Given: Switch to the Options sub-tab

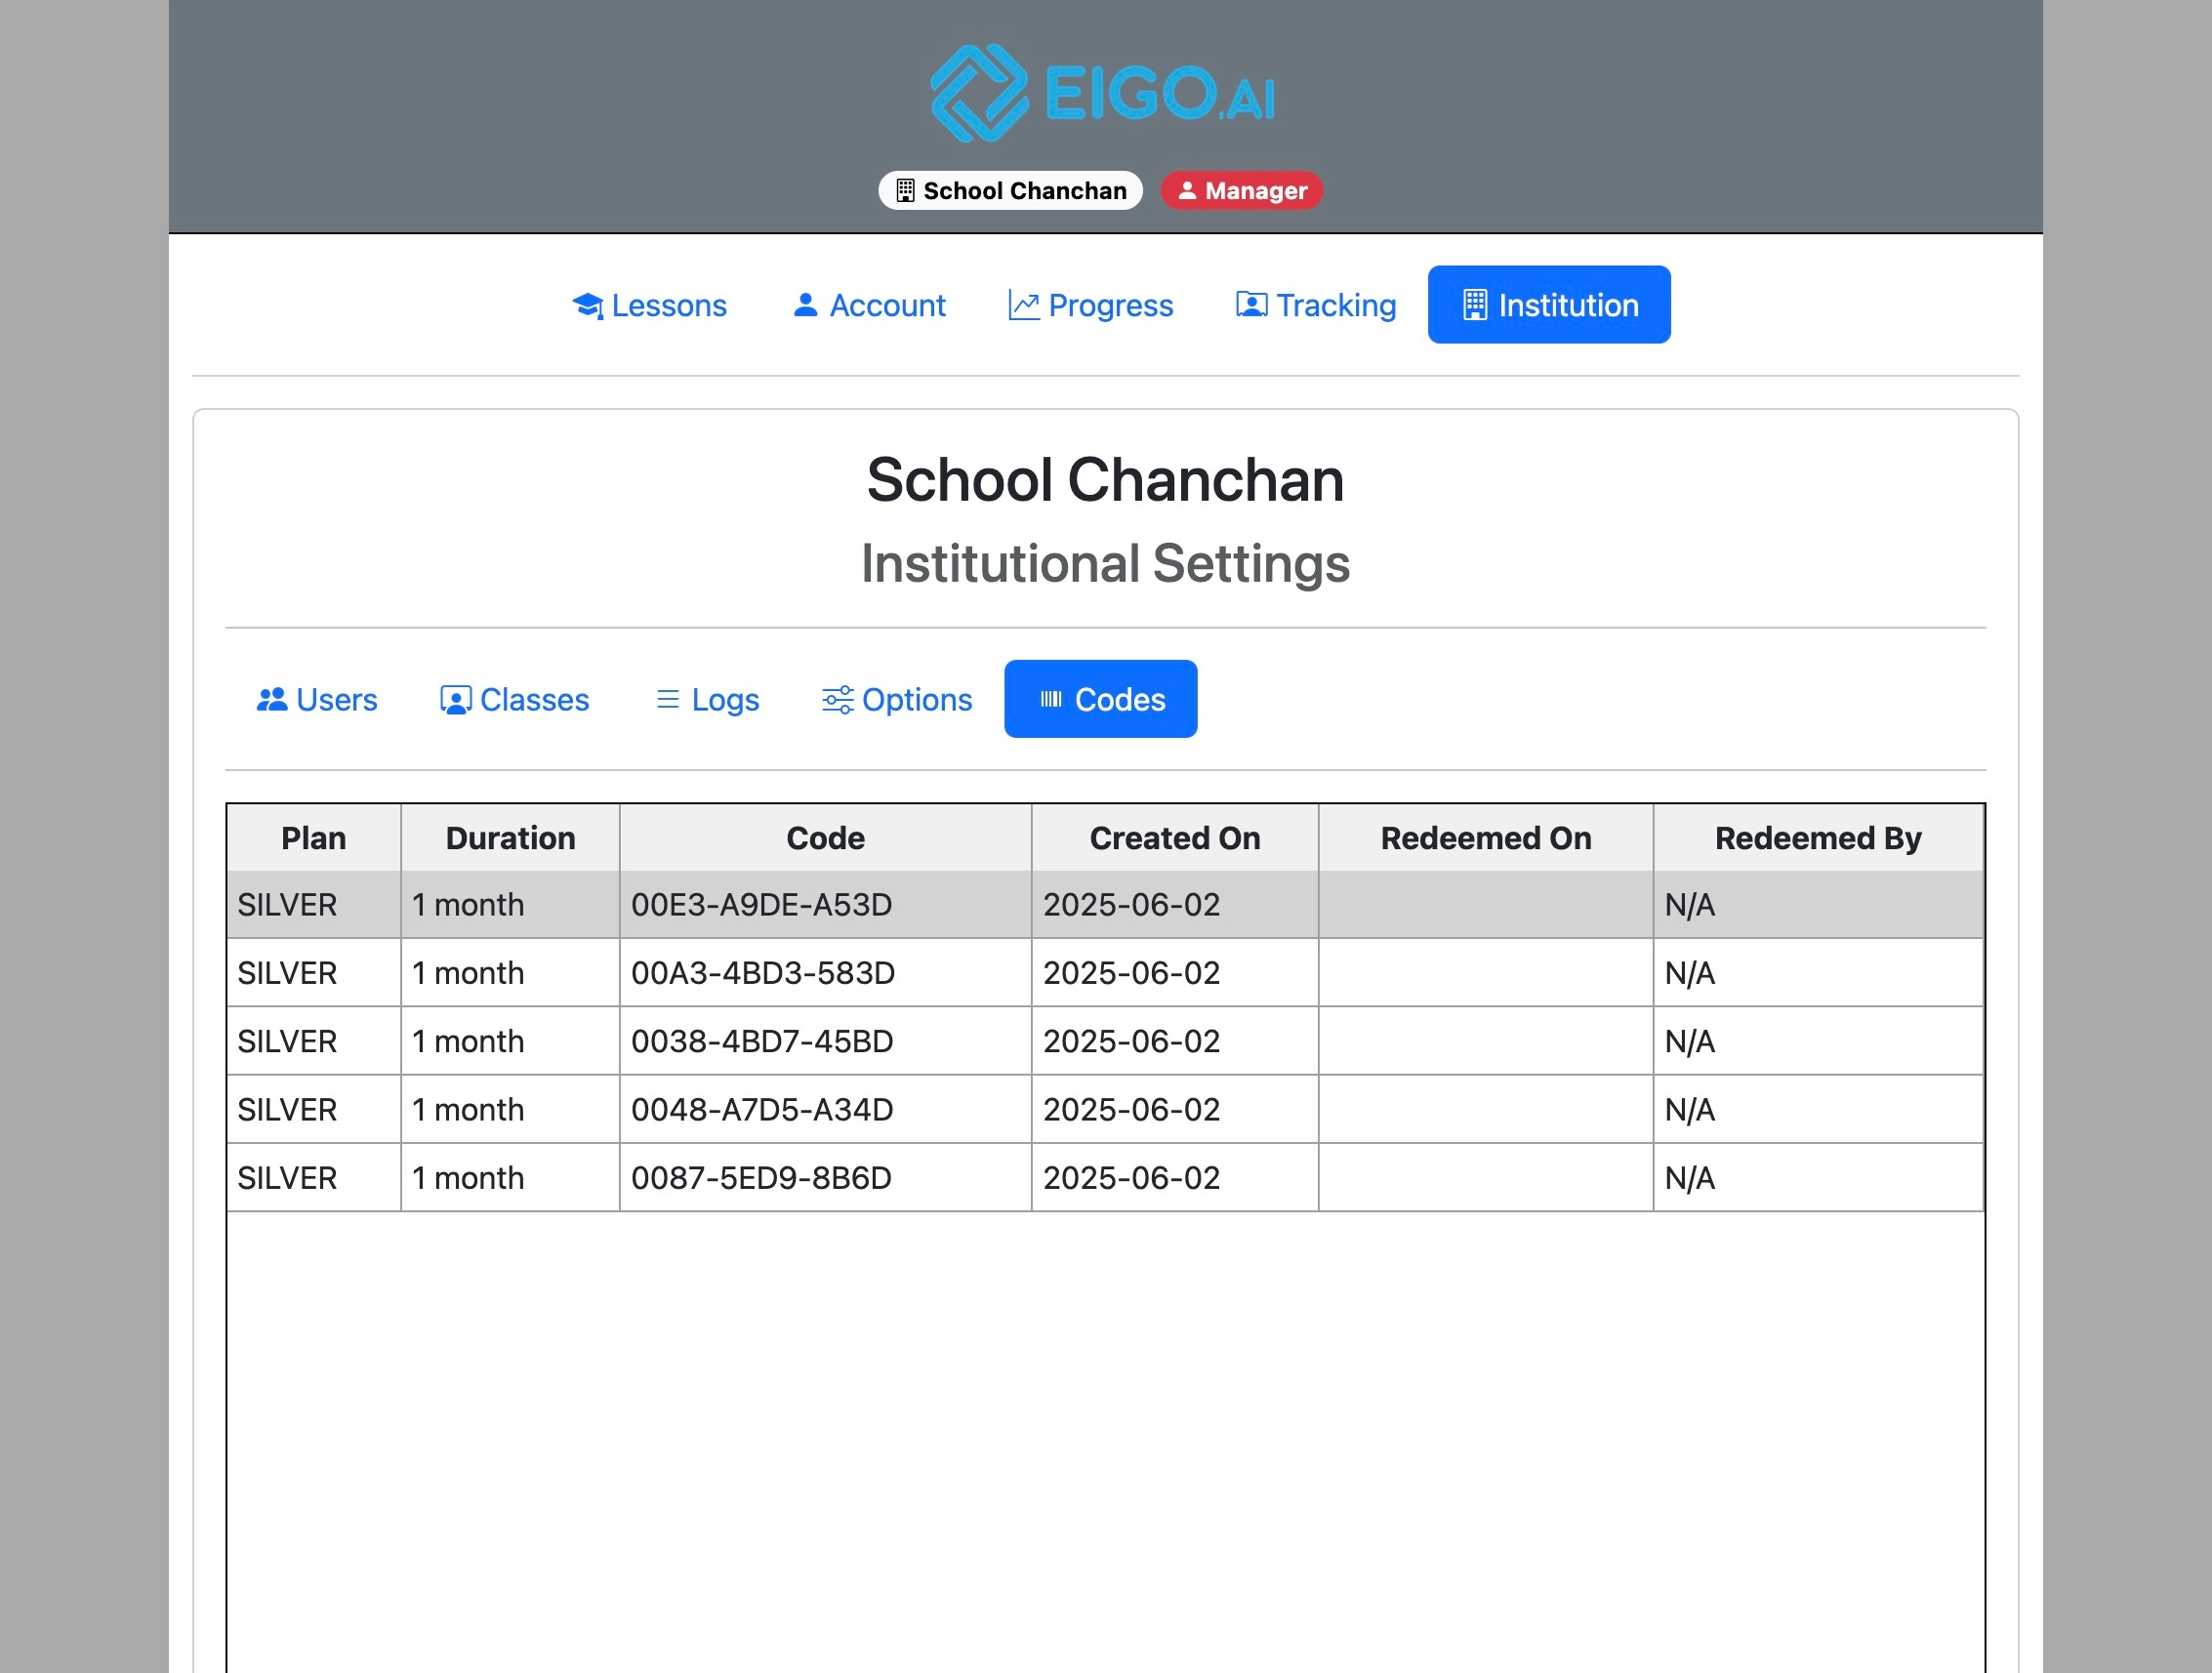Looking at the screenshot, I should coord(897,700).
